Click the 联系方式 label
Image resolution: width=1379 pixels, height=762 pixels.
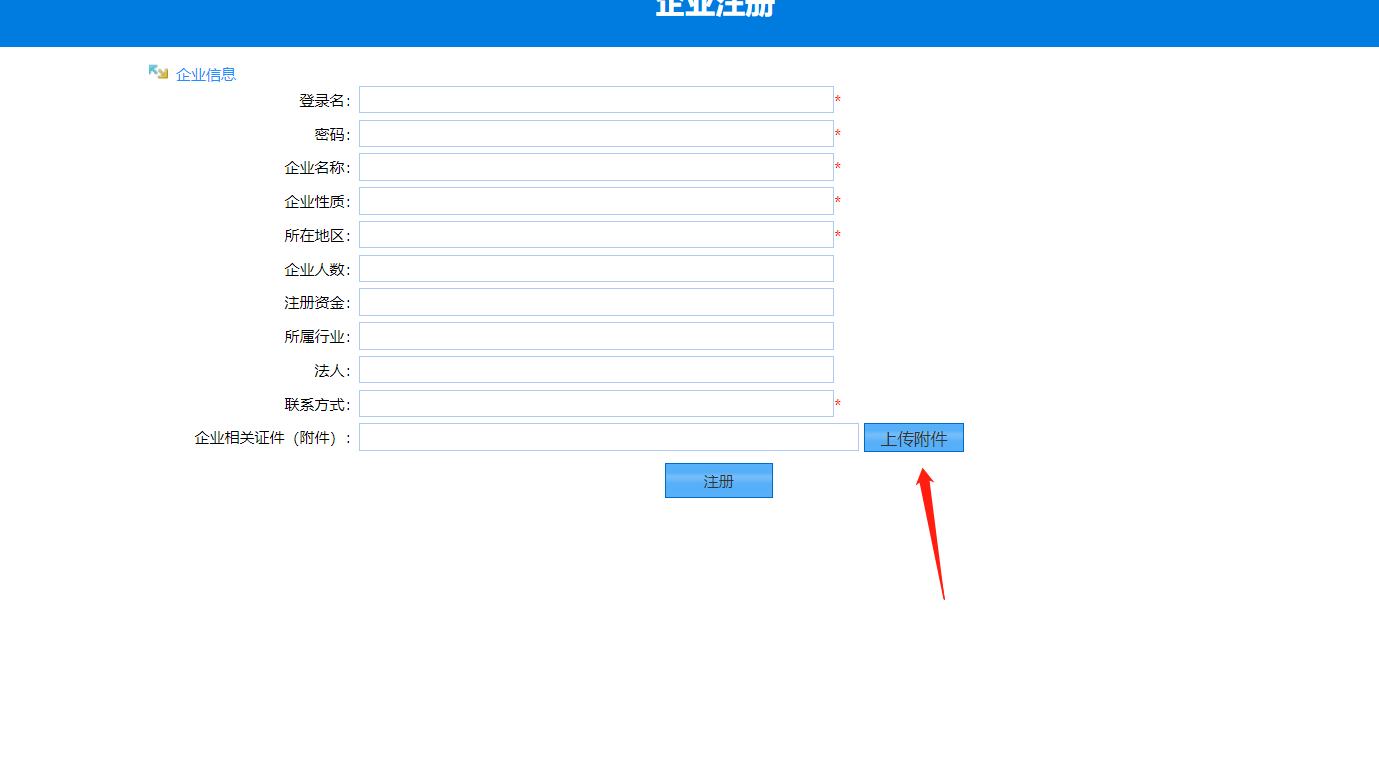pyautogui.click(x=318, y=405)
